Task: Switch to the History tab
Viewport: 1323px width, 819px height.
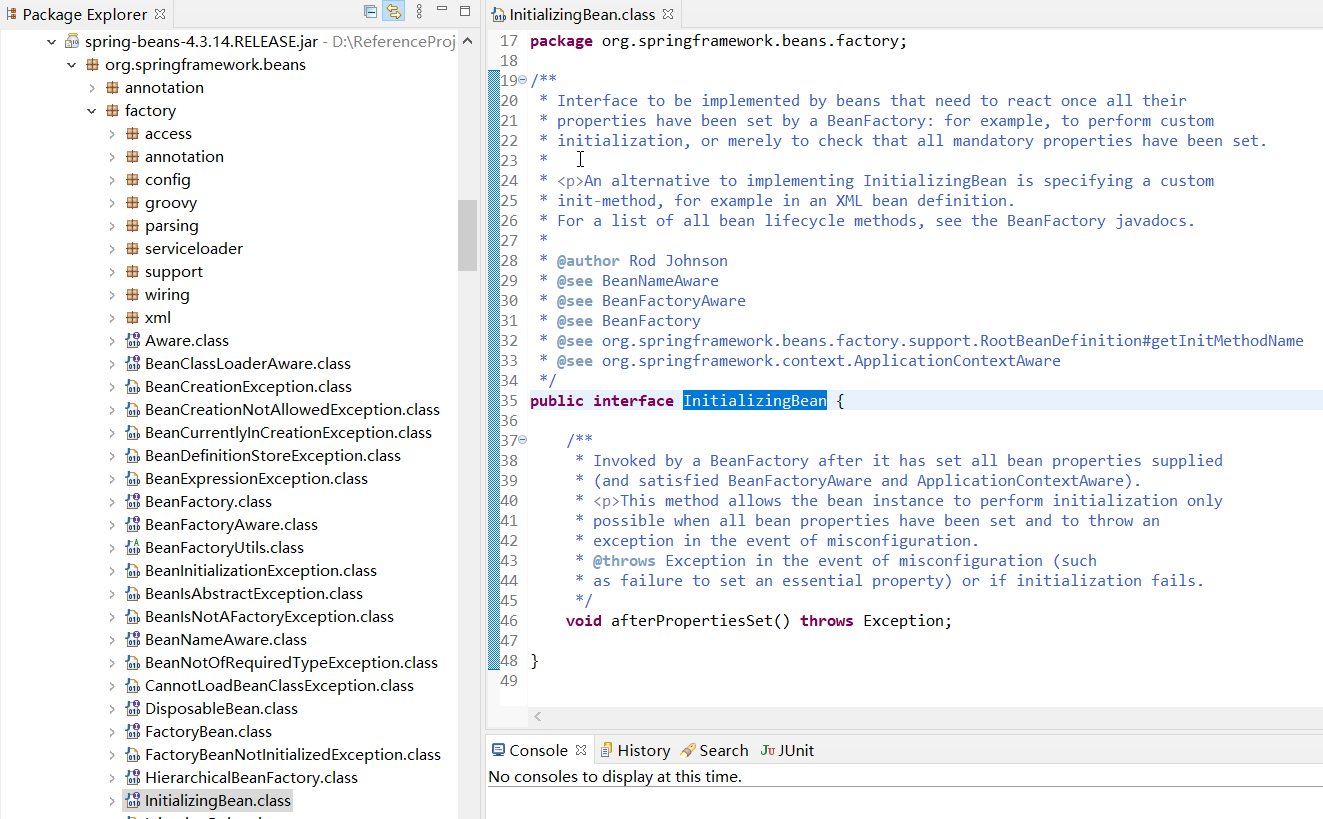Action: (643, 751)
